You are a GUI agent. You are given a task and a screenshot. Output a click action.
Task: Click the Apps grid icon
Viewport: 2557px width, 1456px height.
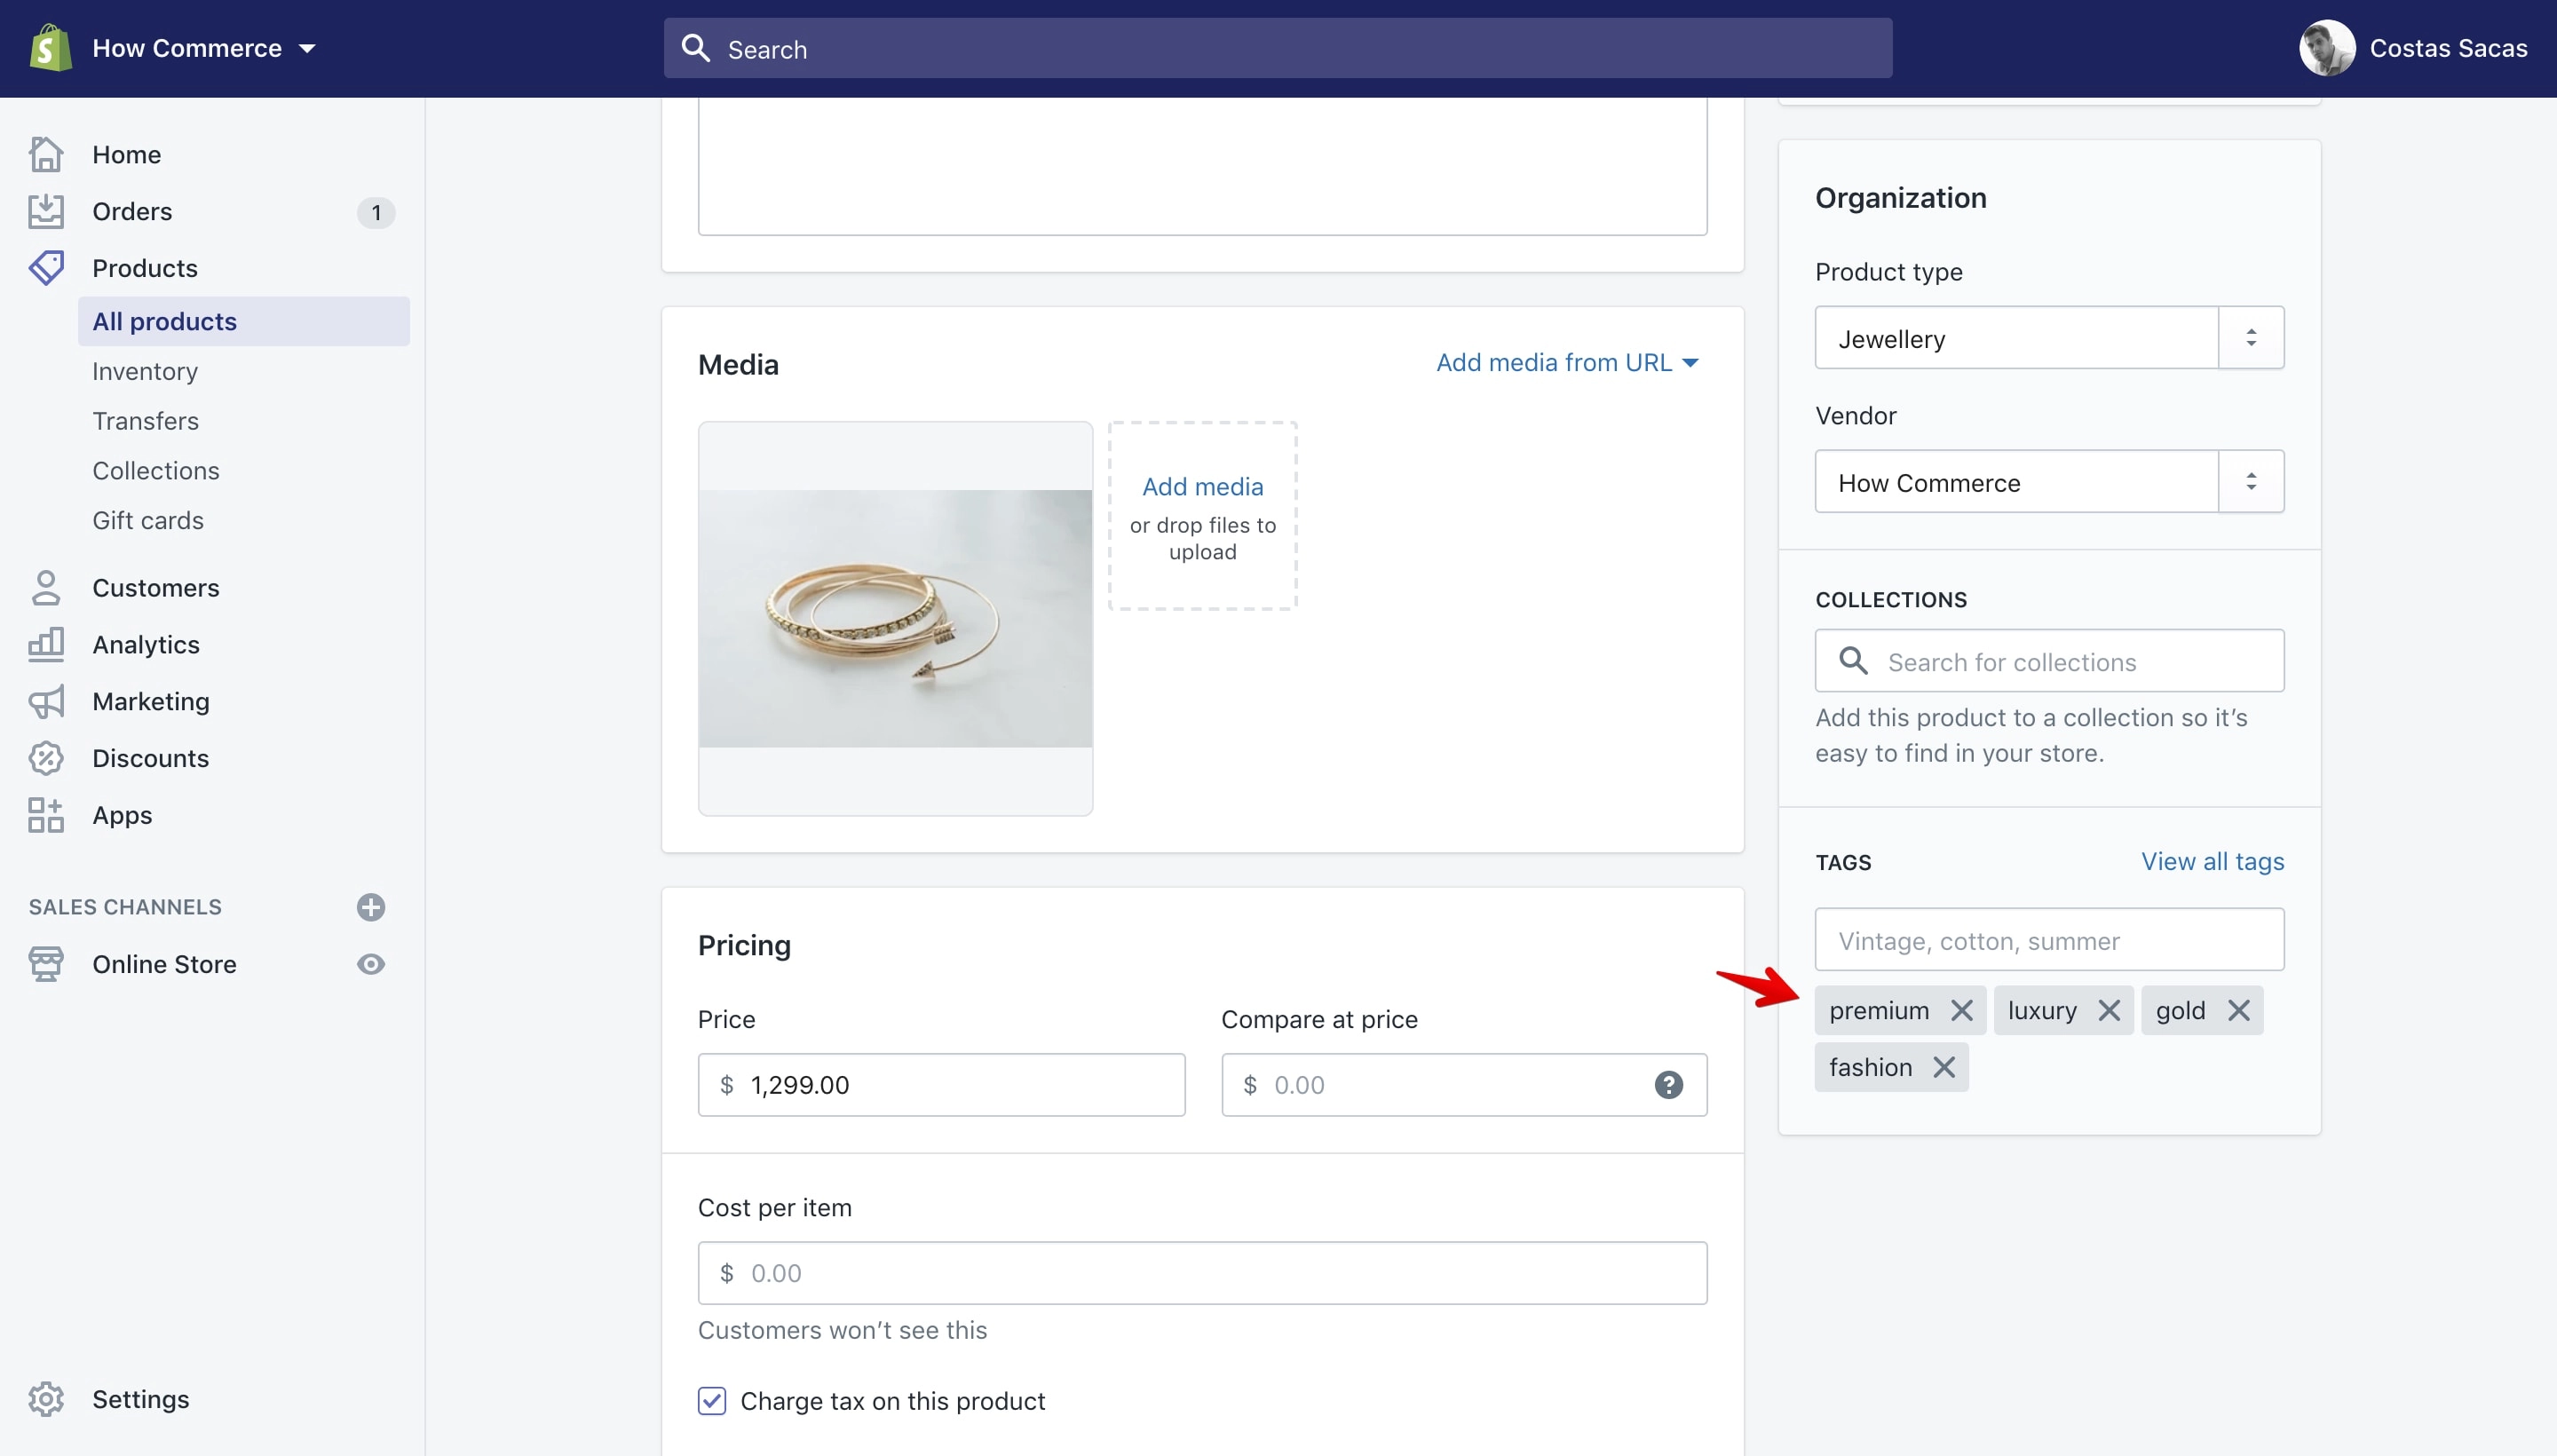(x=46, y=815)
